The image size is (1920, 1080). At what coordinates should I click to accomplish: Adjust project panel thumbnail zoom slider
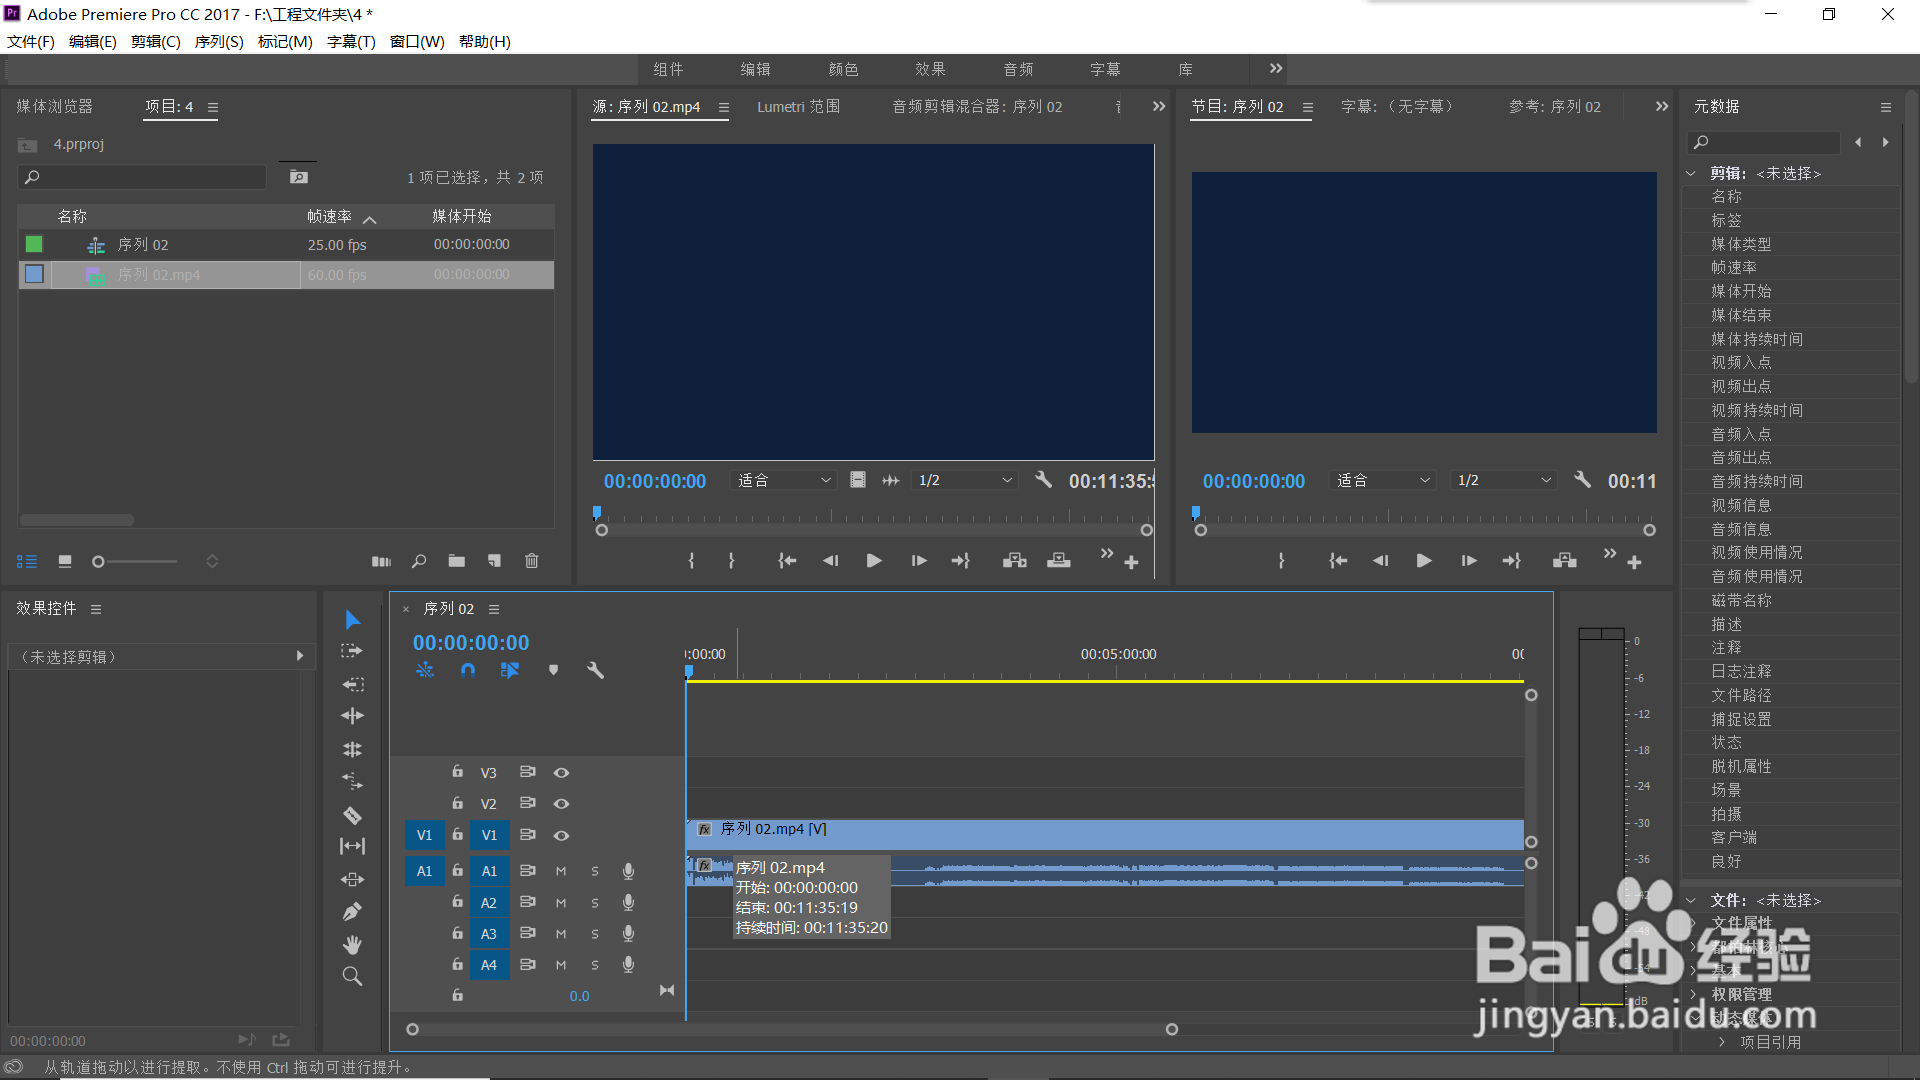(98, 562)
